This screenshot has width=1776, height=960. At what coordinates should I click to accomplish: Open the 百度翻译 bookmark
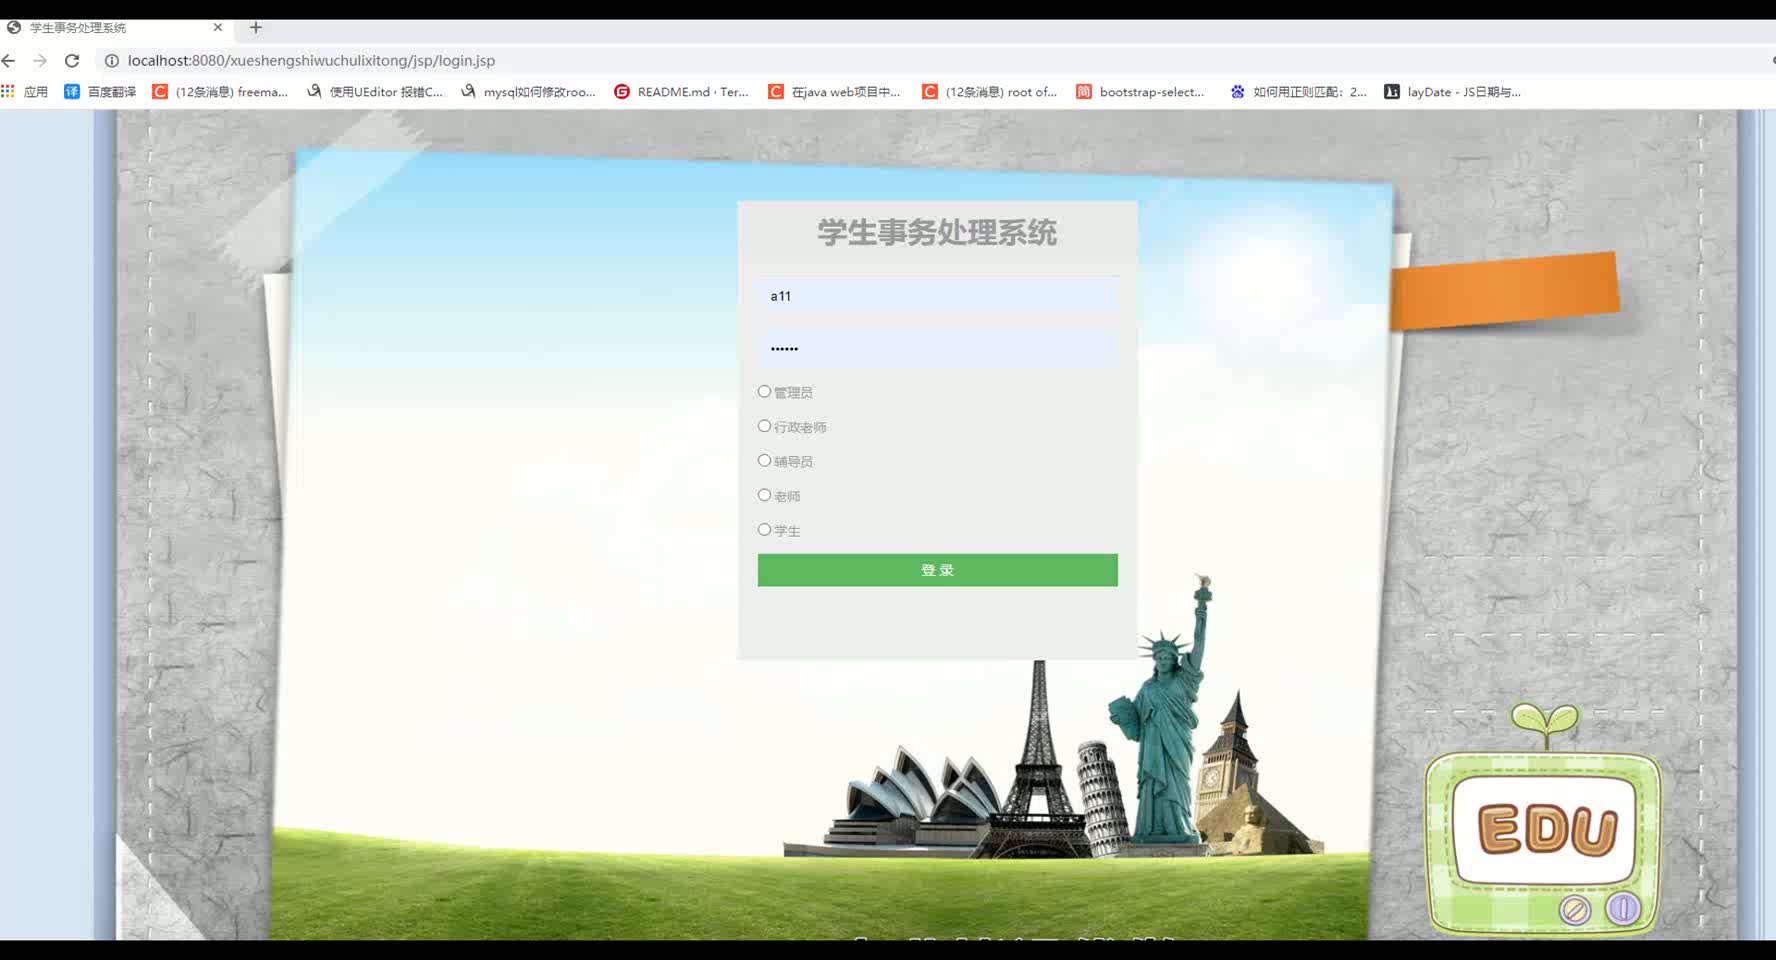click(x=100, y=92)
